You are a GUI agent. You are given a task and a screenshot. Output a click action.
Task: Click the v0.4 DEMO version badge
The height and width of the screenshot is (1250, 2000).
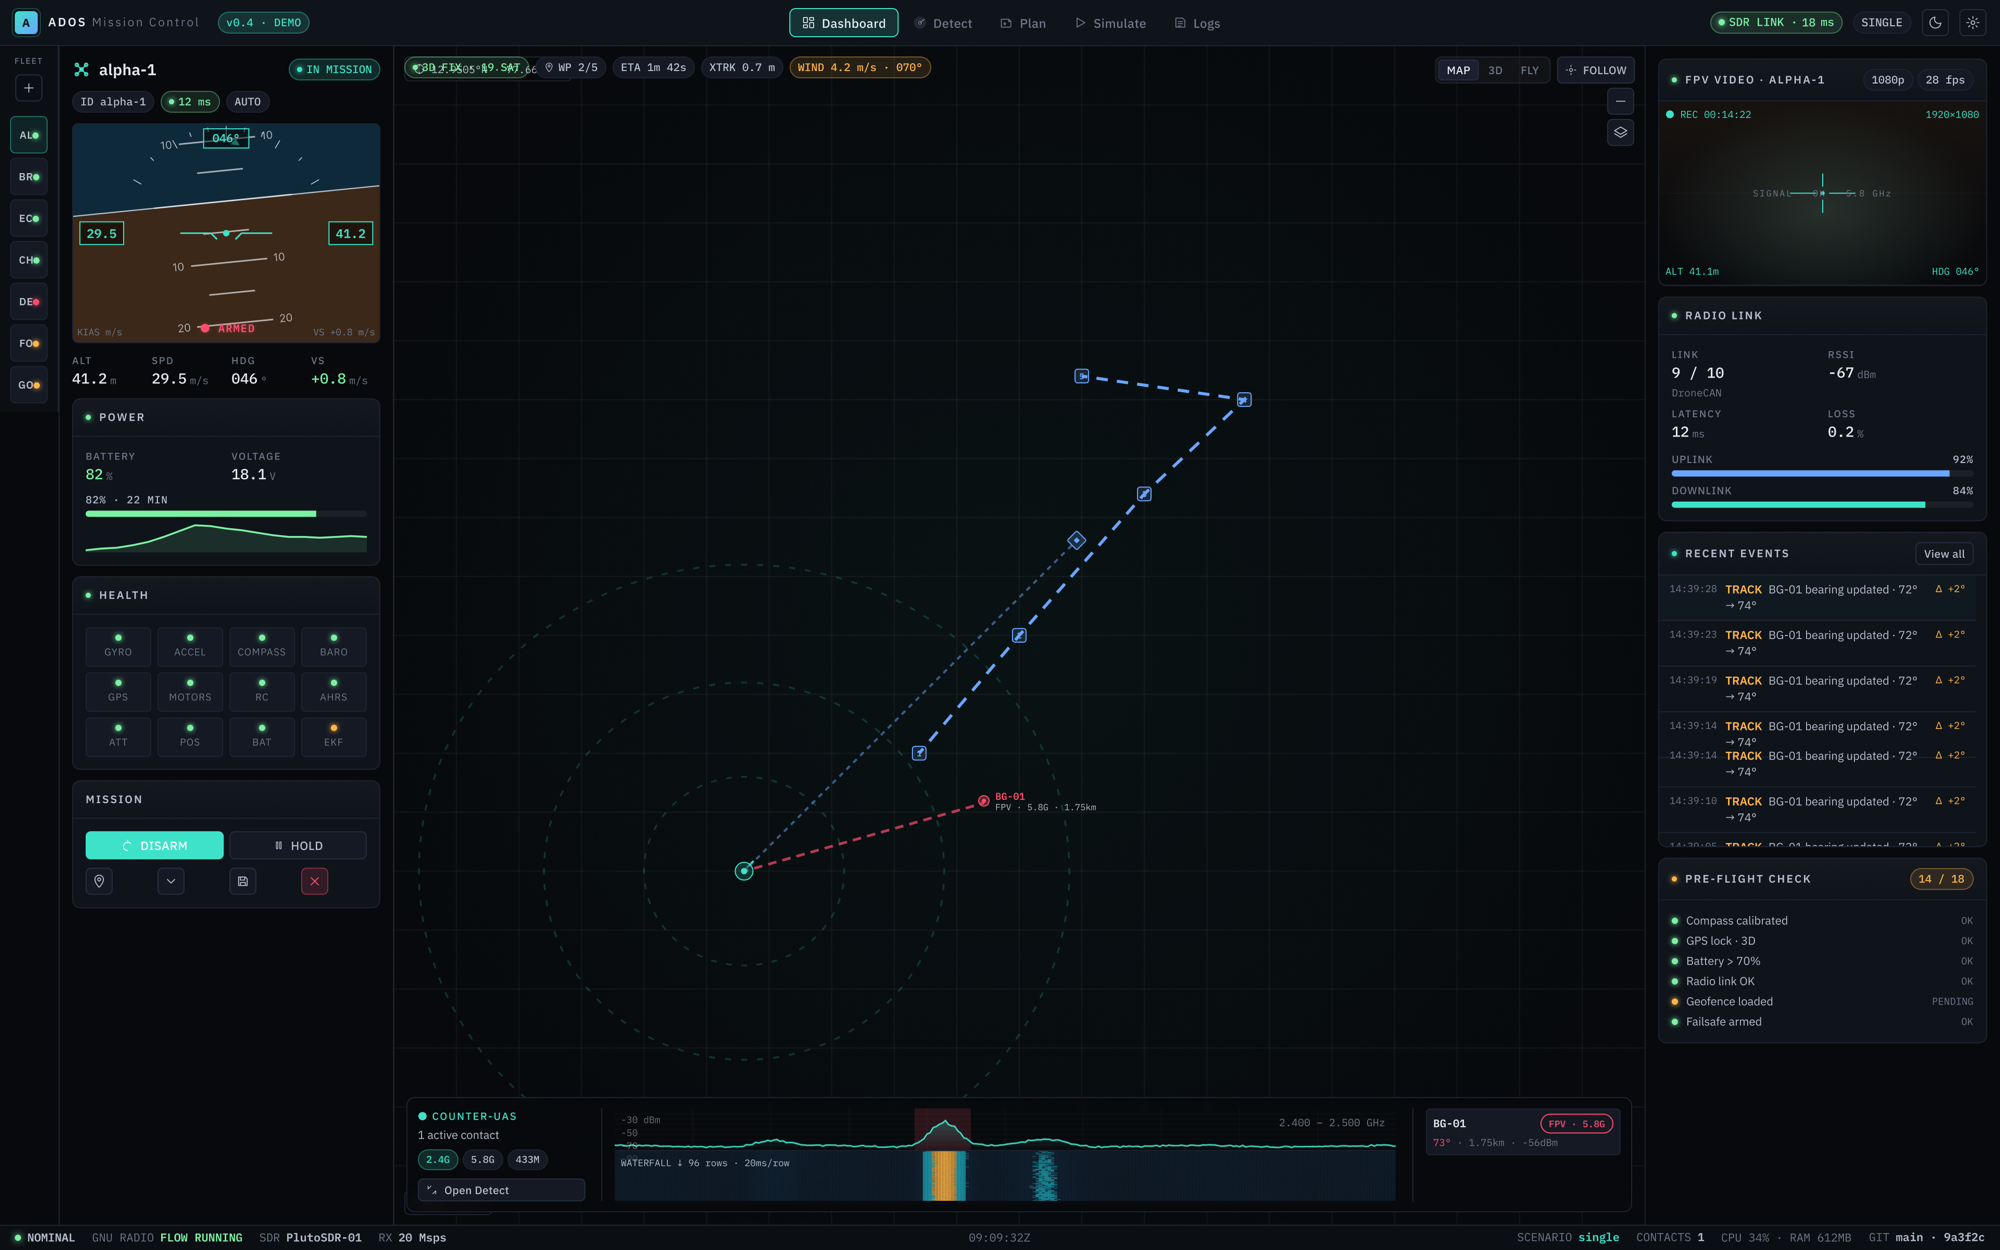pyautogui.click(x=264, y=22)
